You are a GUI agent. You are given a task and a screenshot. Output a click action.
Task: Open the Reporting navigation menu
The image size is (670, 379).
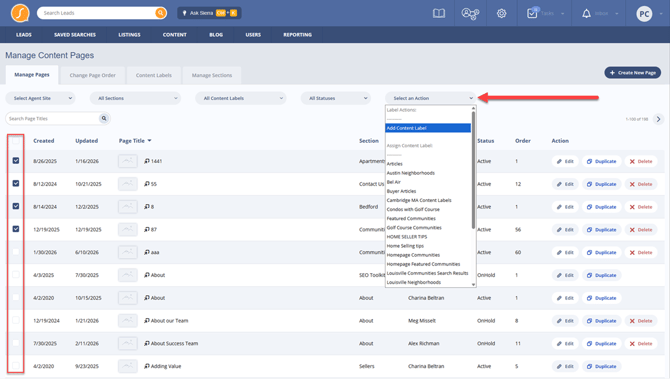click(x=297, y=35)
